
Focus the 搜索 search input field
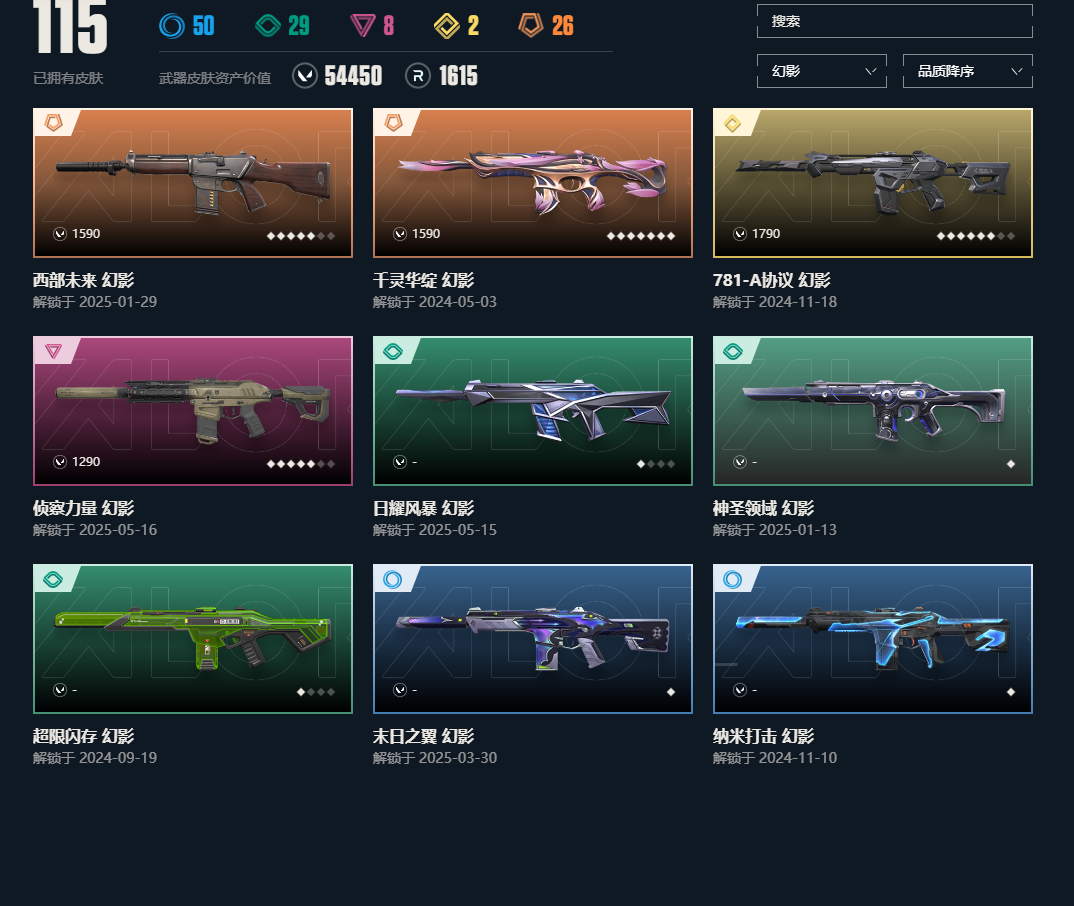coord(895,21)
